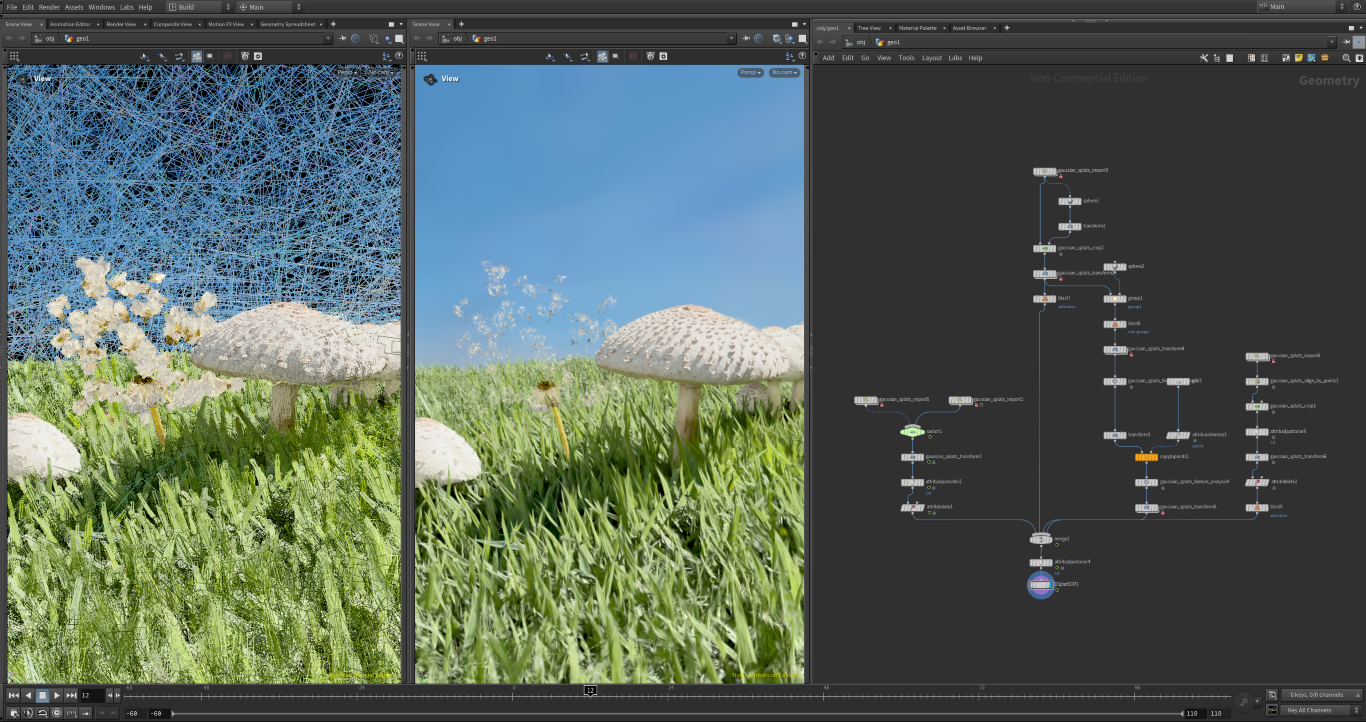
Task: Click the pin icon in left viewport pane
Action: point(342,39)
